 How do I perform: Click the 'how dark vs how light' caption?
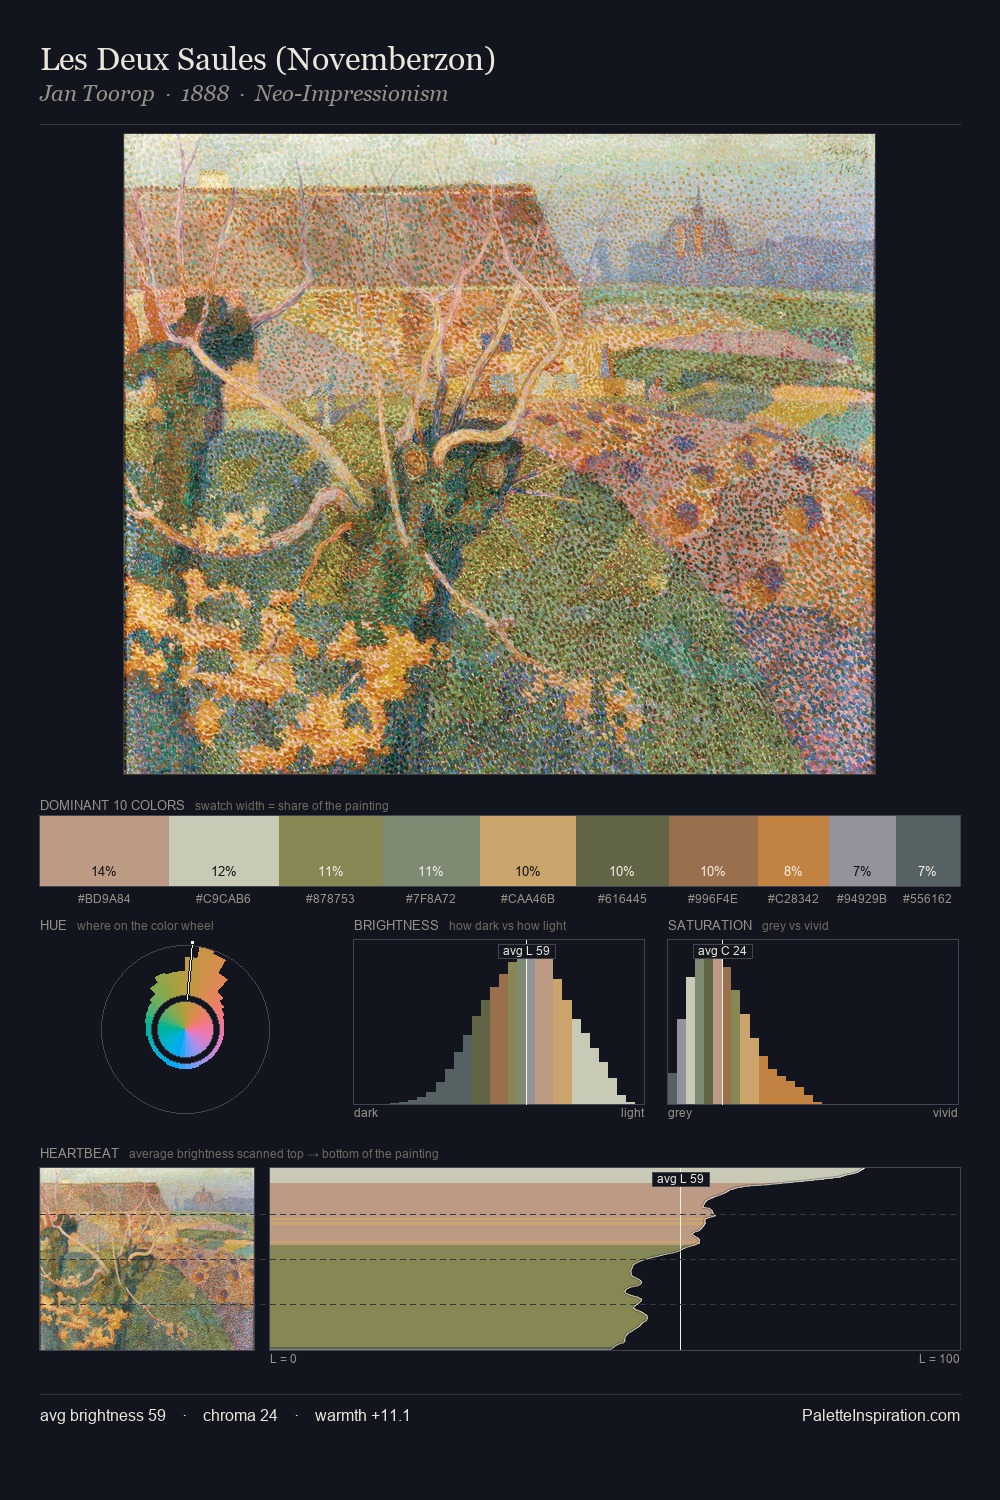pyautogui.click(x=508, y=926)
